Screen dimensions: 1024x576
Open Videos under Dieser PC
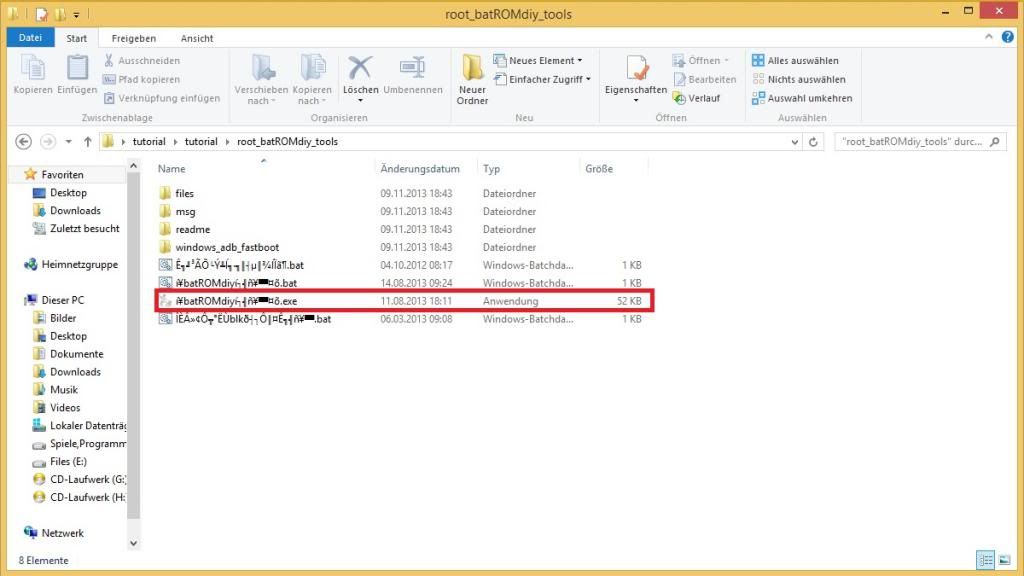pos(65,408)
